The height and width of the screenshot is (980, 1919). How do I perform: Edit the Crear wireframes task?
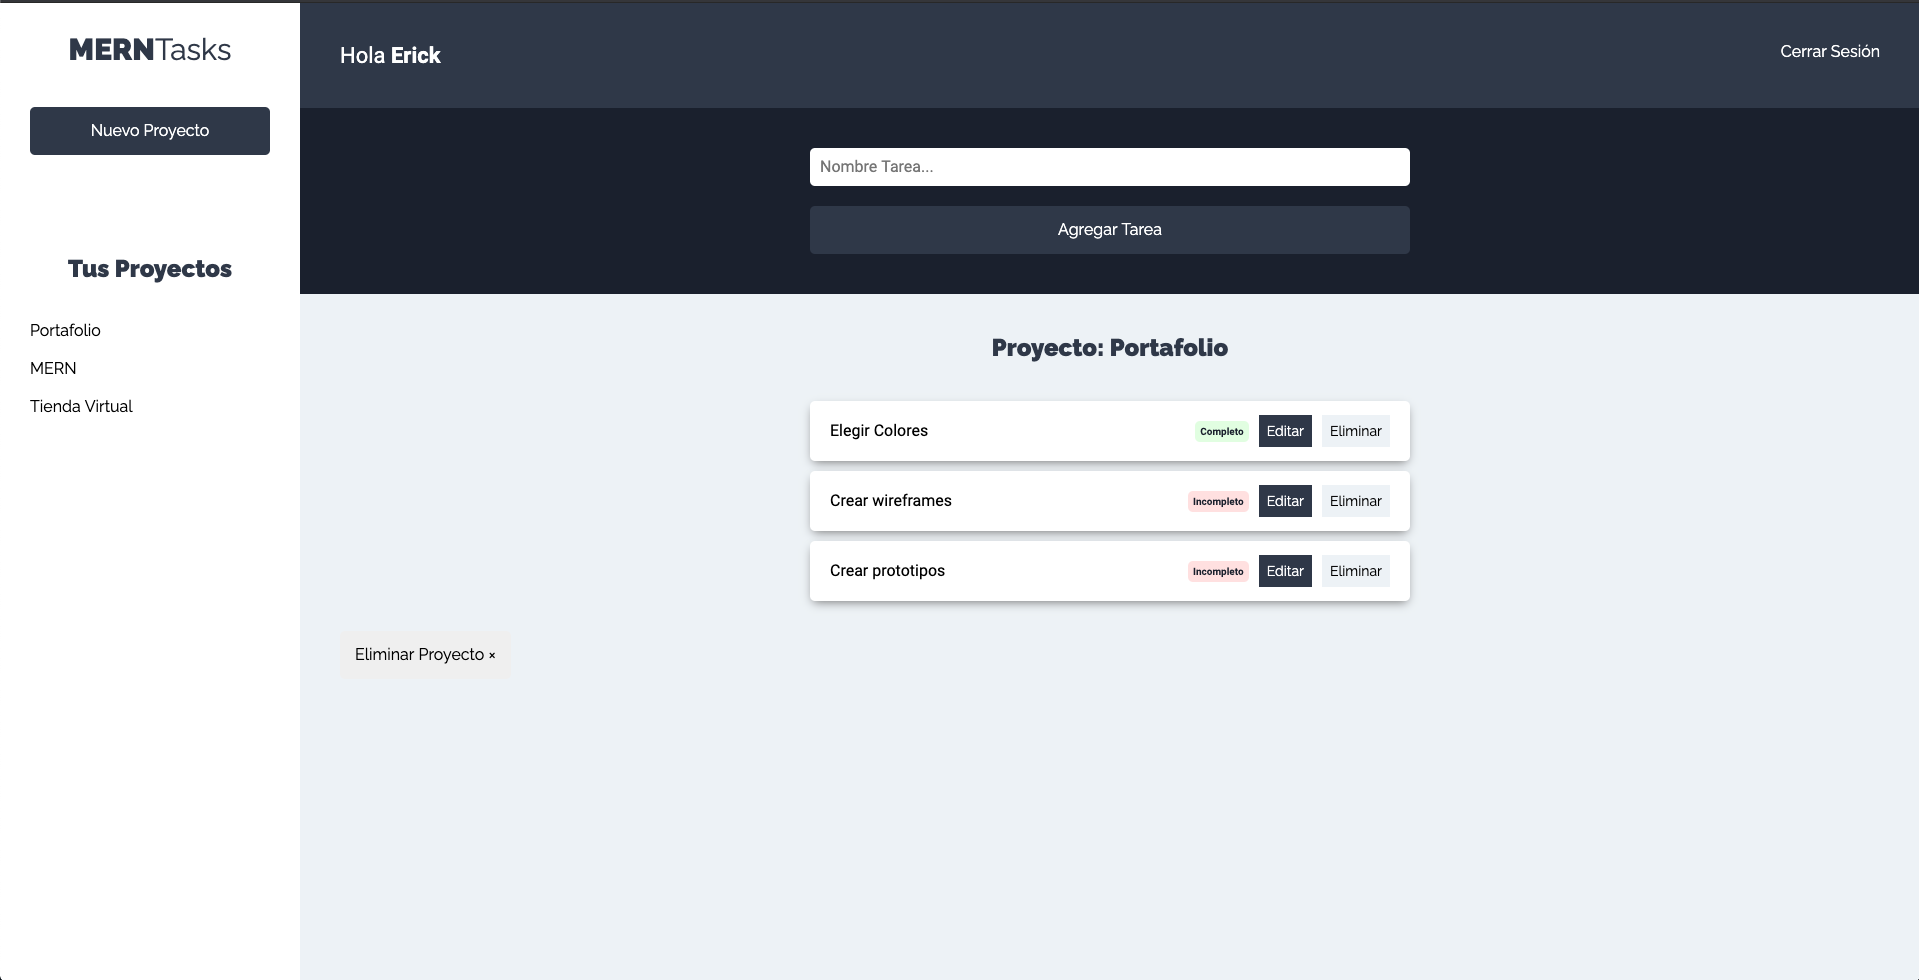pos(1285,501)
